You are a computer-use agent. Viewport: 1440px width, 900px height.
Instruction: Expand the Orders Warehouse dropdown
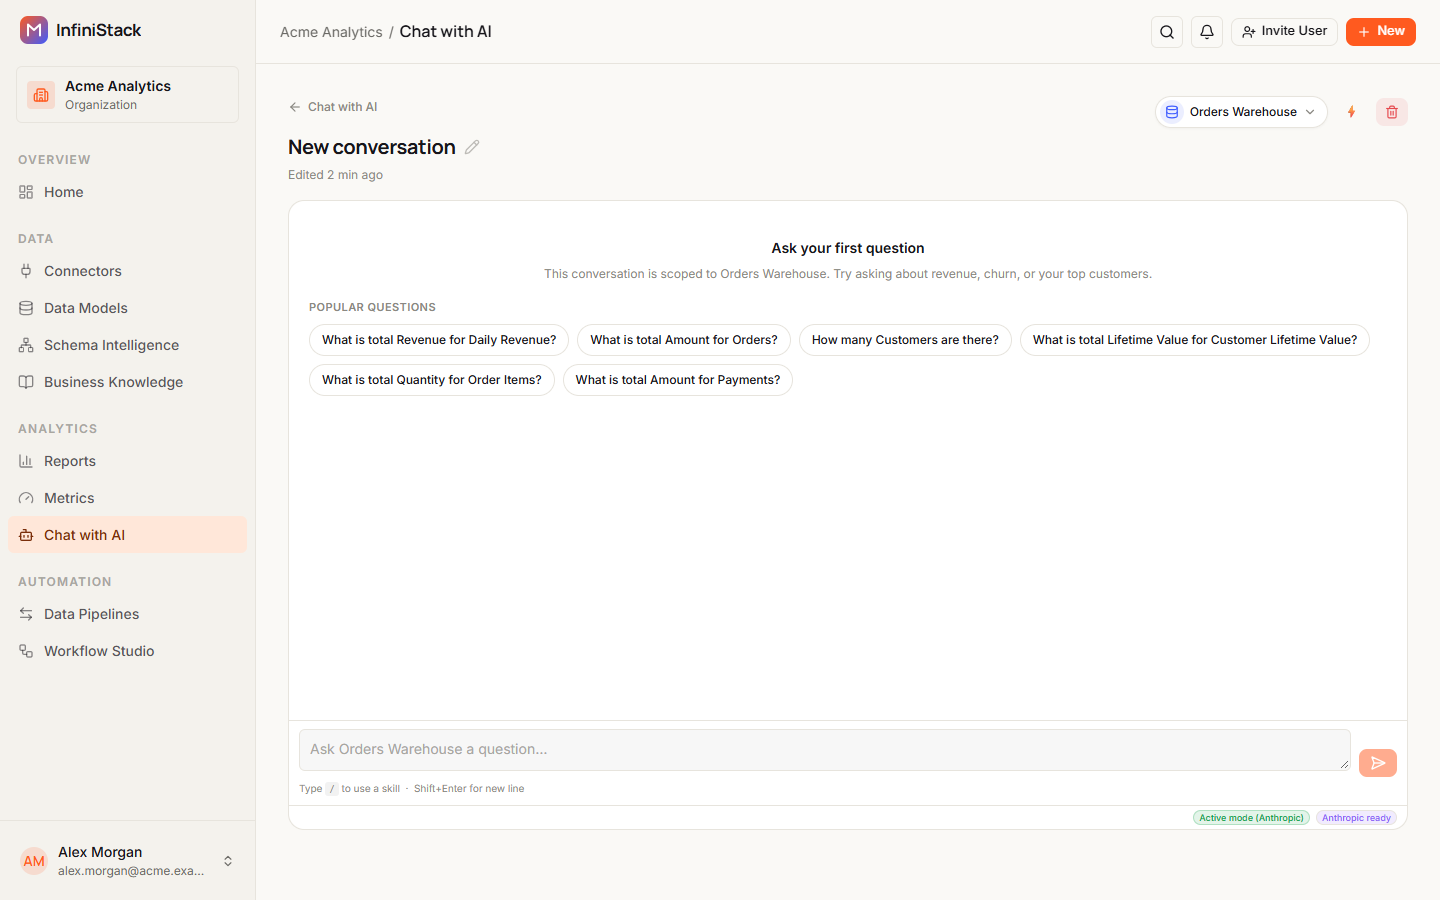[x=1241, y=112]
